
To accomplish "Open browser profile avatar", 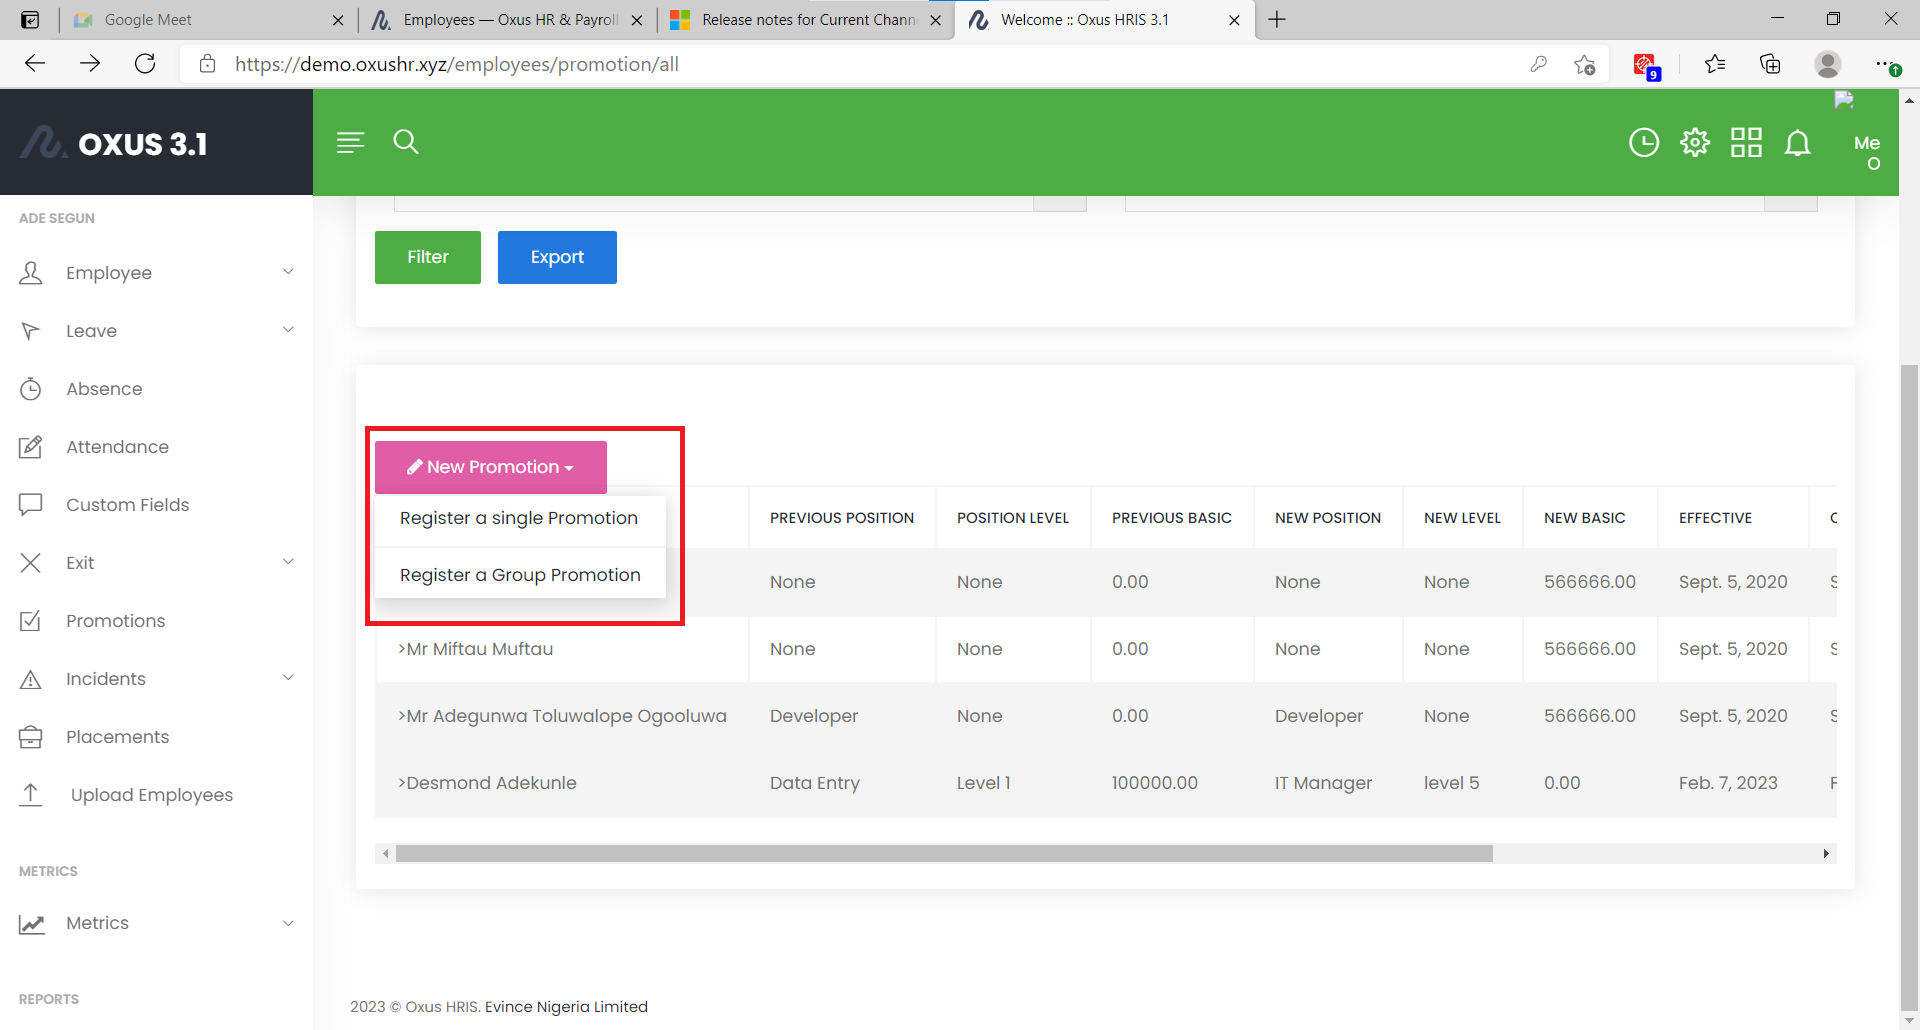I will tap(1828, 64).
